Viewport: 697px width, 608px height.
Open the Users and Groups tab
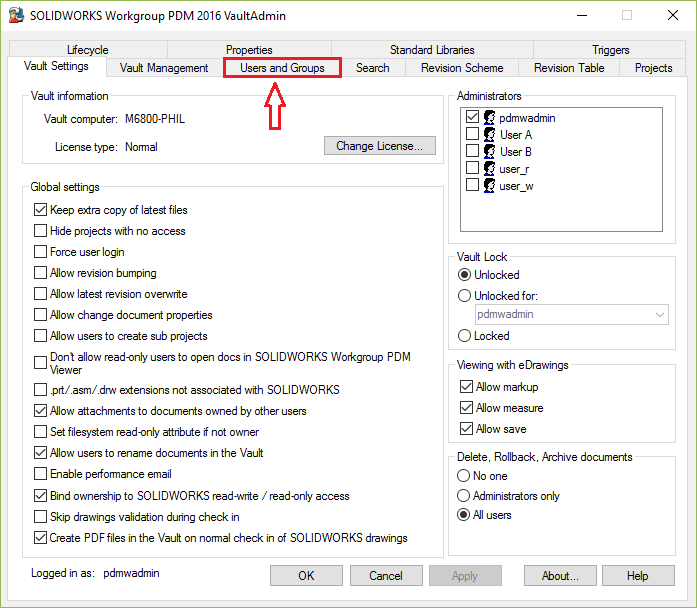pos(282,68)
